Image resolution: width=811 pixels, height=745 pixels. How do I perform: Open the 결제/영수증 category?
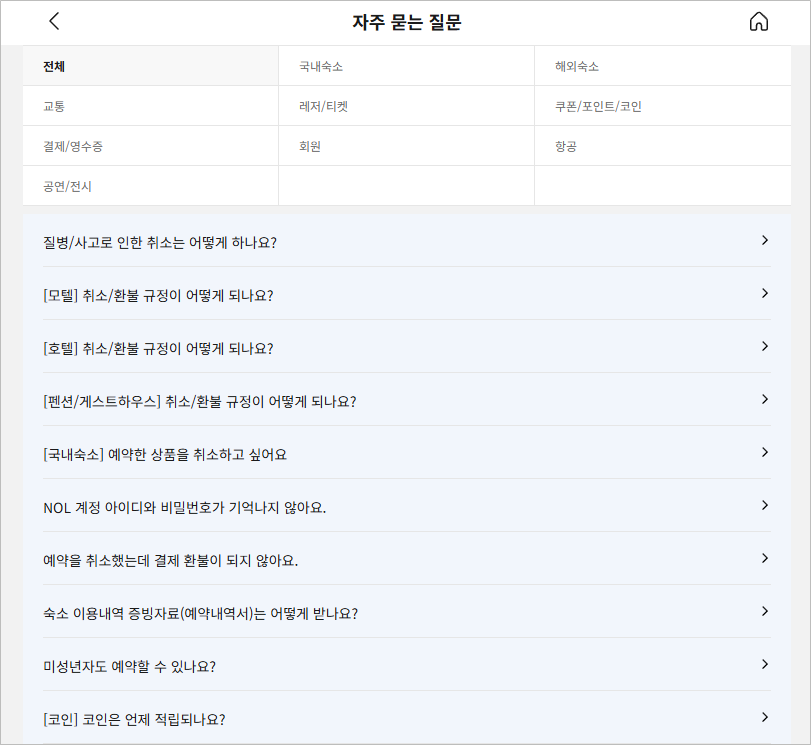(150, 147)
